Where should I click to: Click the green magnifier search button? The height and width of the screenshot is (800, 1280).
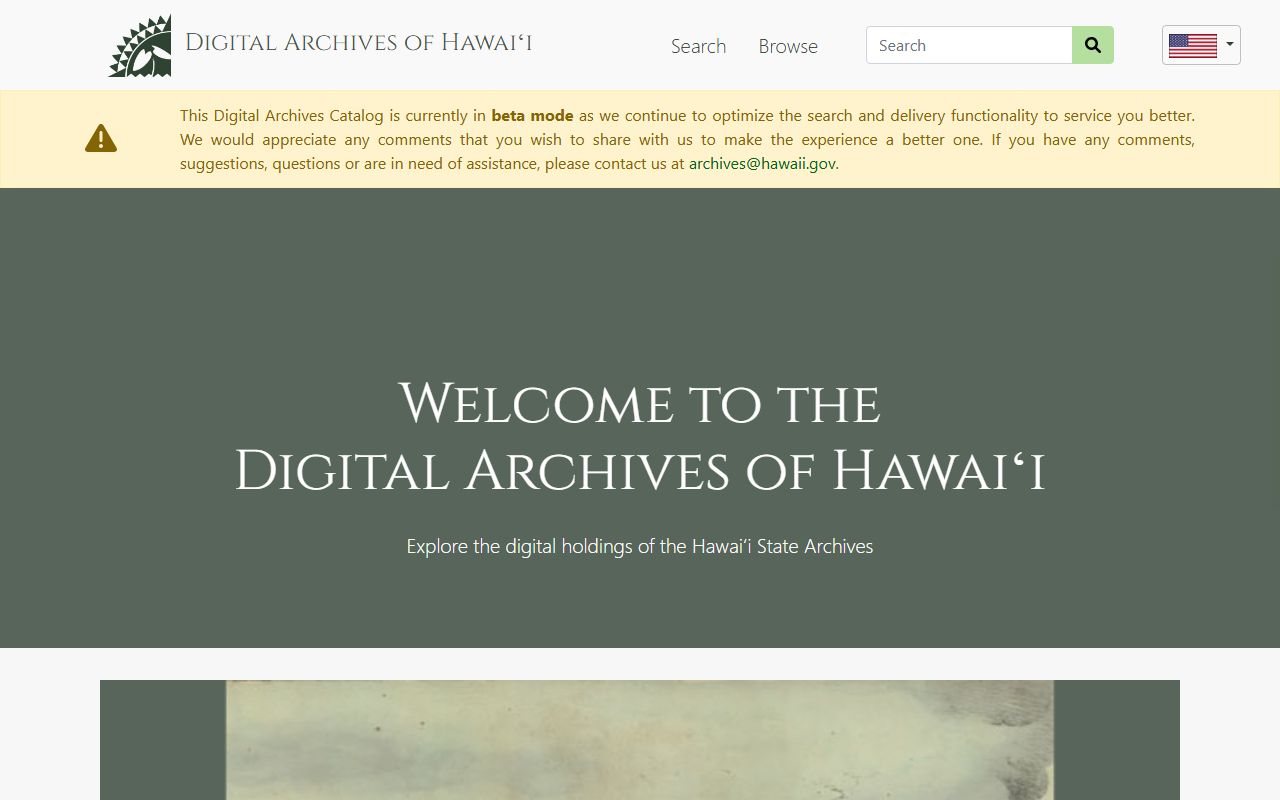(x=1093, y=45)
